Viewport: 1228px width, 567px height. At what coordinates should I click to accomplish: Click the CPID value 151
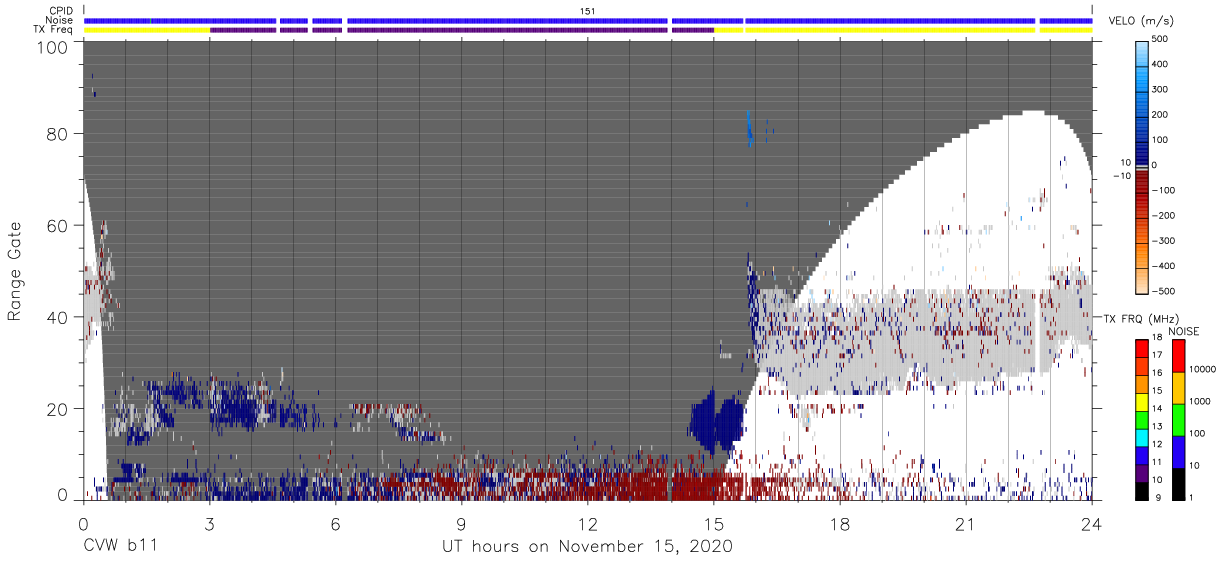tap(587, 11)
